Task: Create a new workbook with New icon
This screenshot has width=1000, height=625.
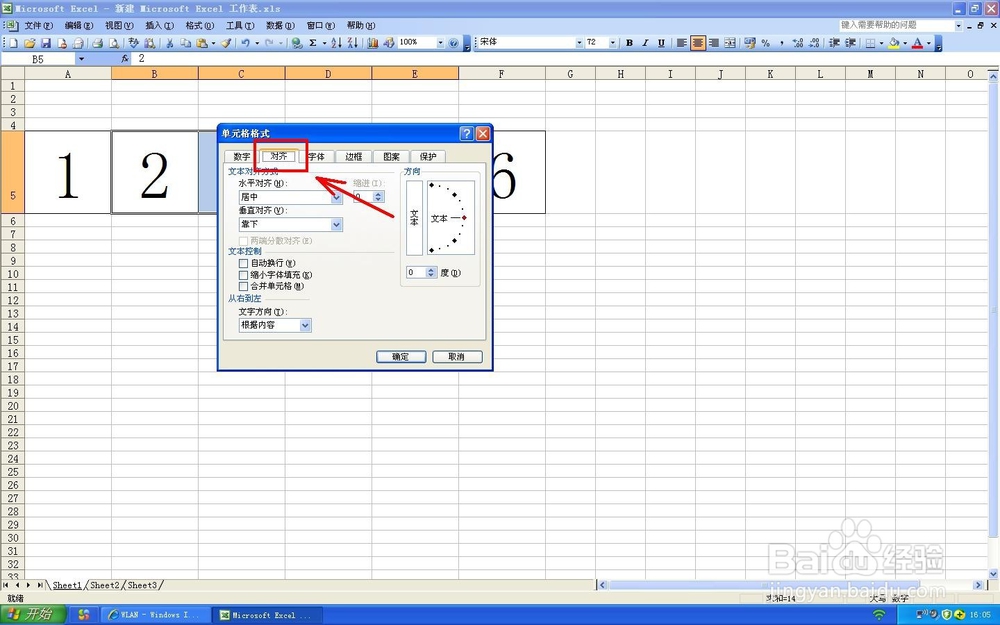Action: click(x=13, y=43)
